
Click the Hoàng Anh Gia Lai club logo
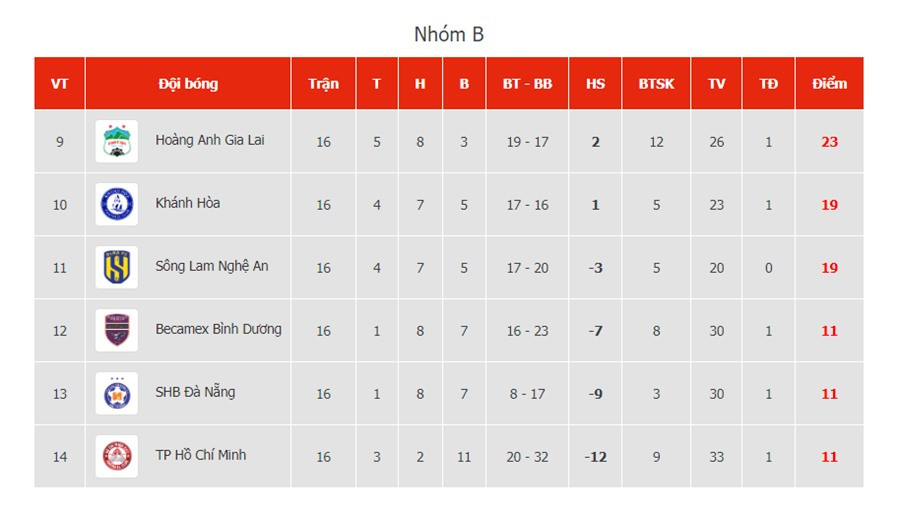116,142
